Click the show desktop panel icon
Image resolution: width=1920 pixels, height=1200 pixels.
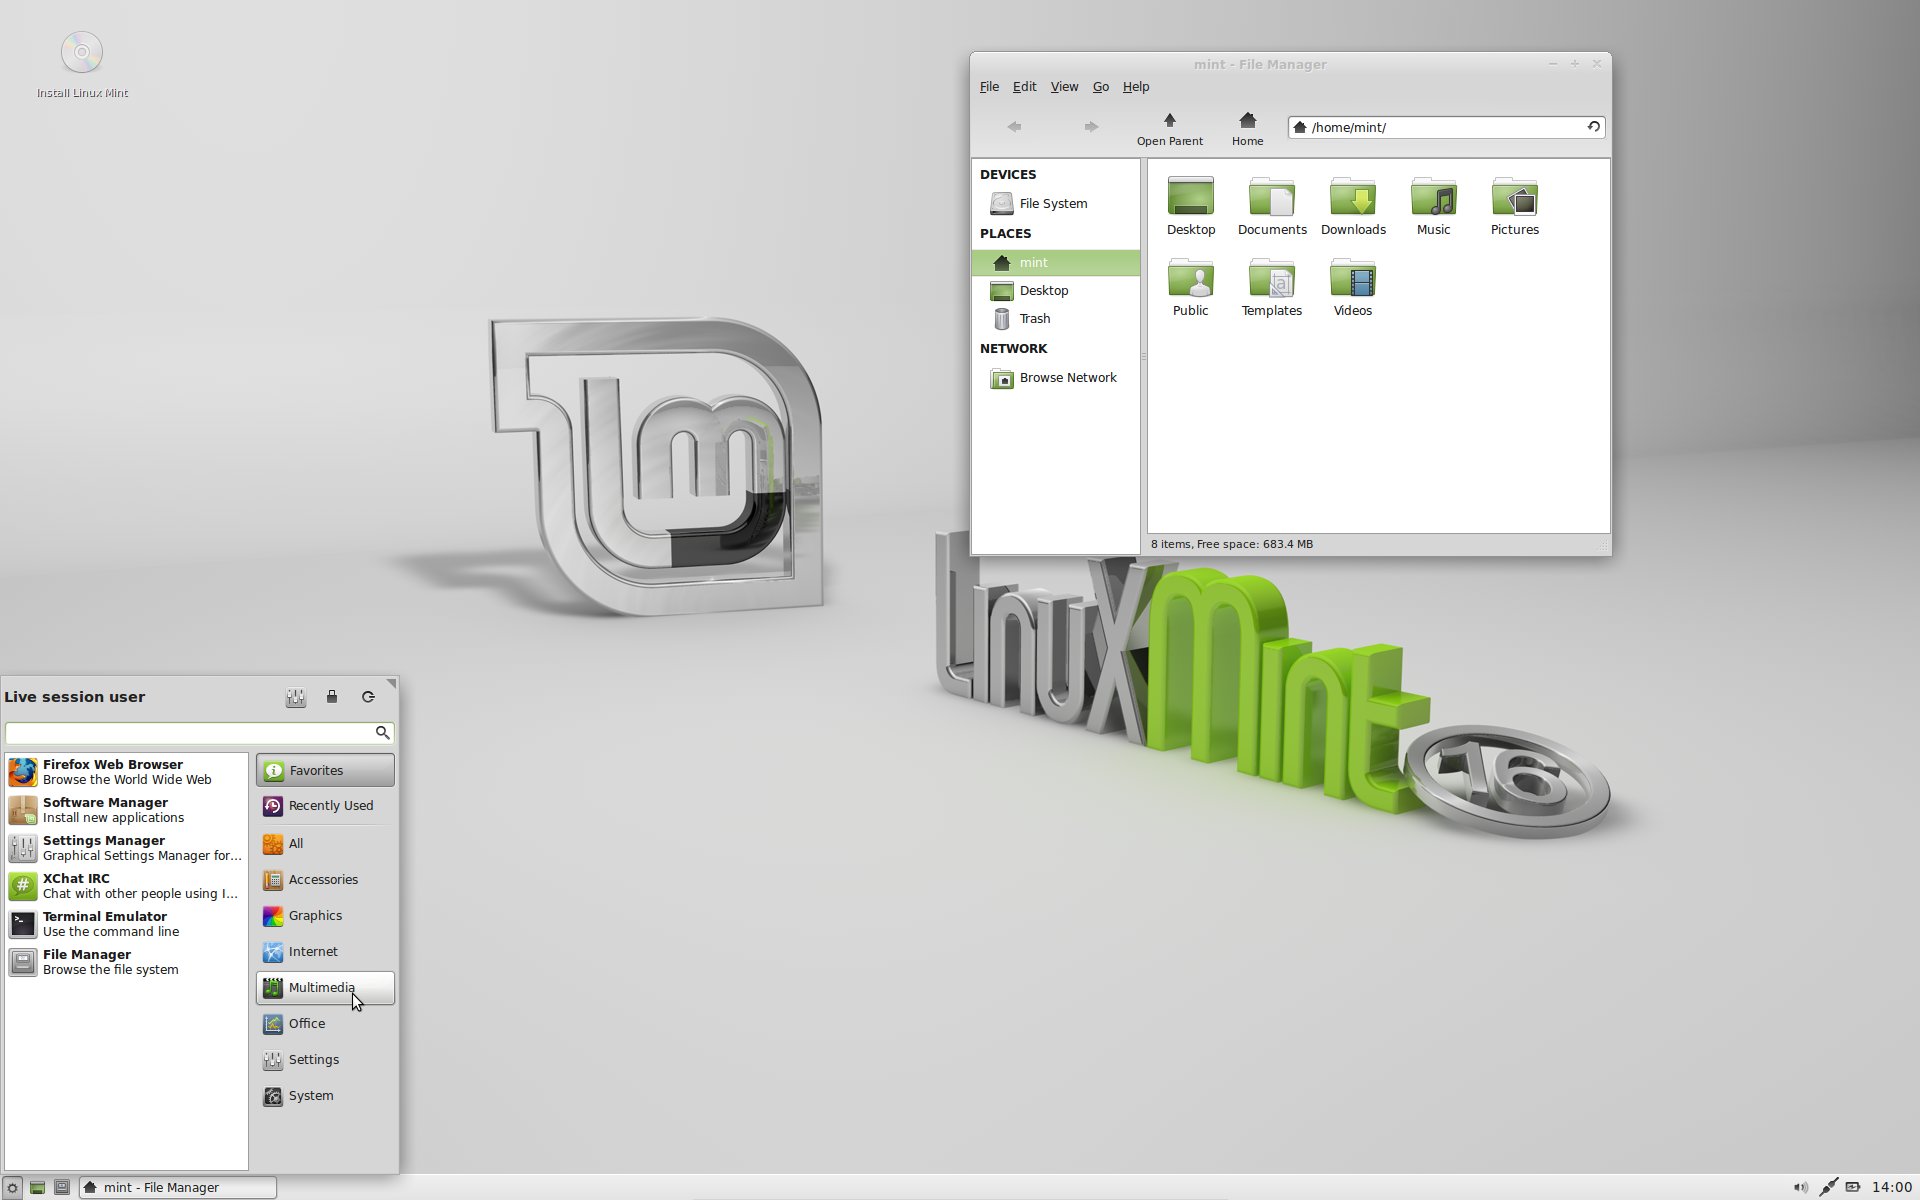coord(37,1188)
